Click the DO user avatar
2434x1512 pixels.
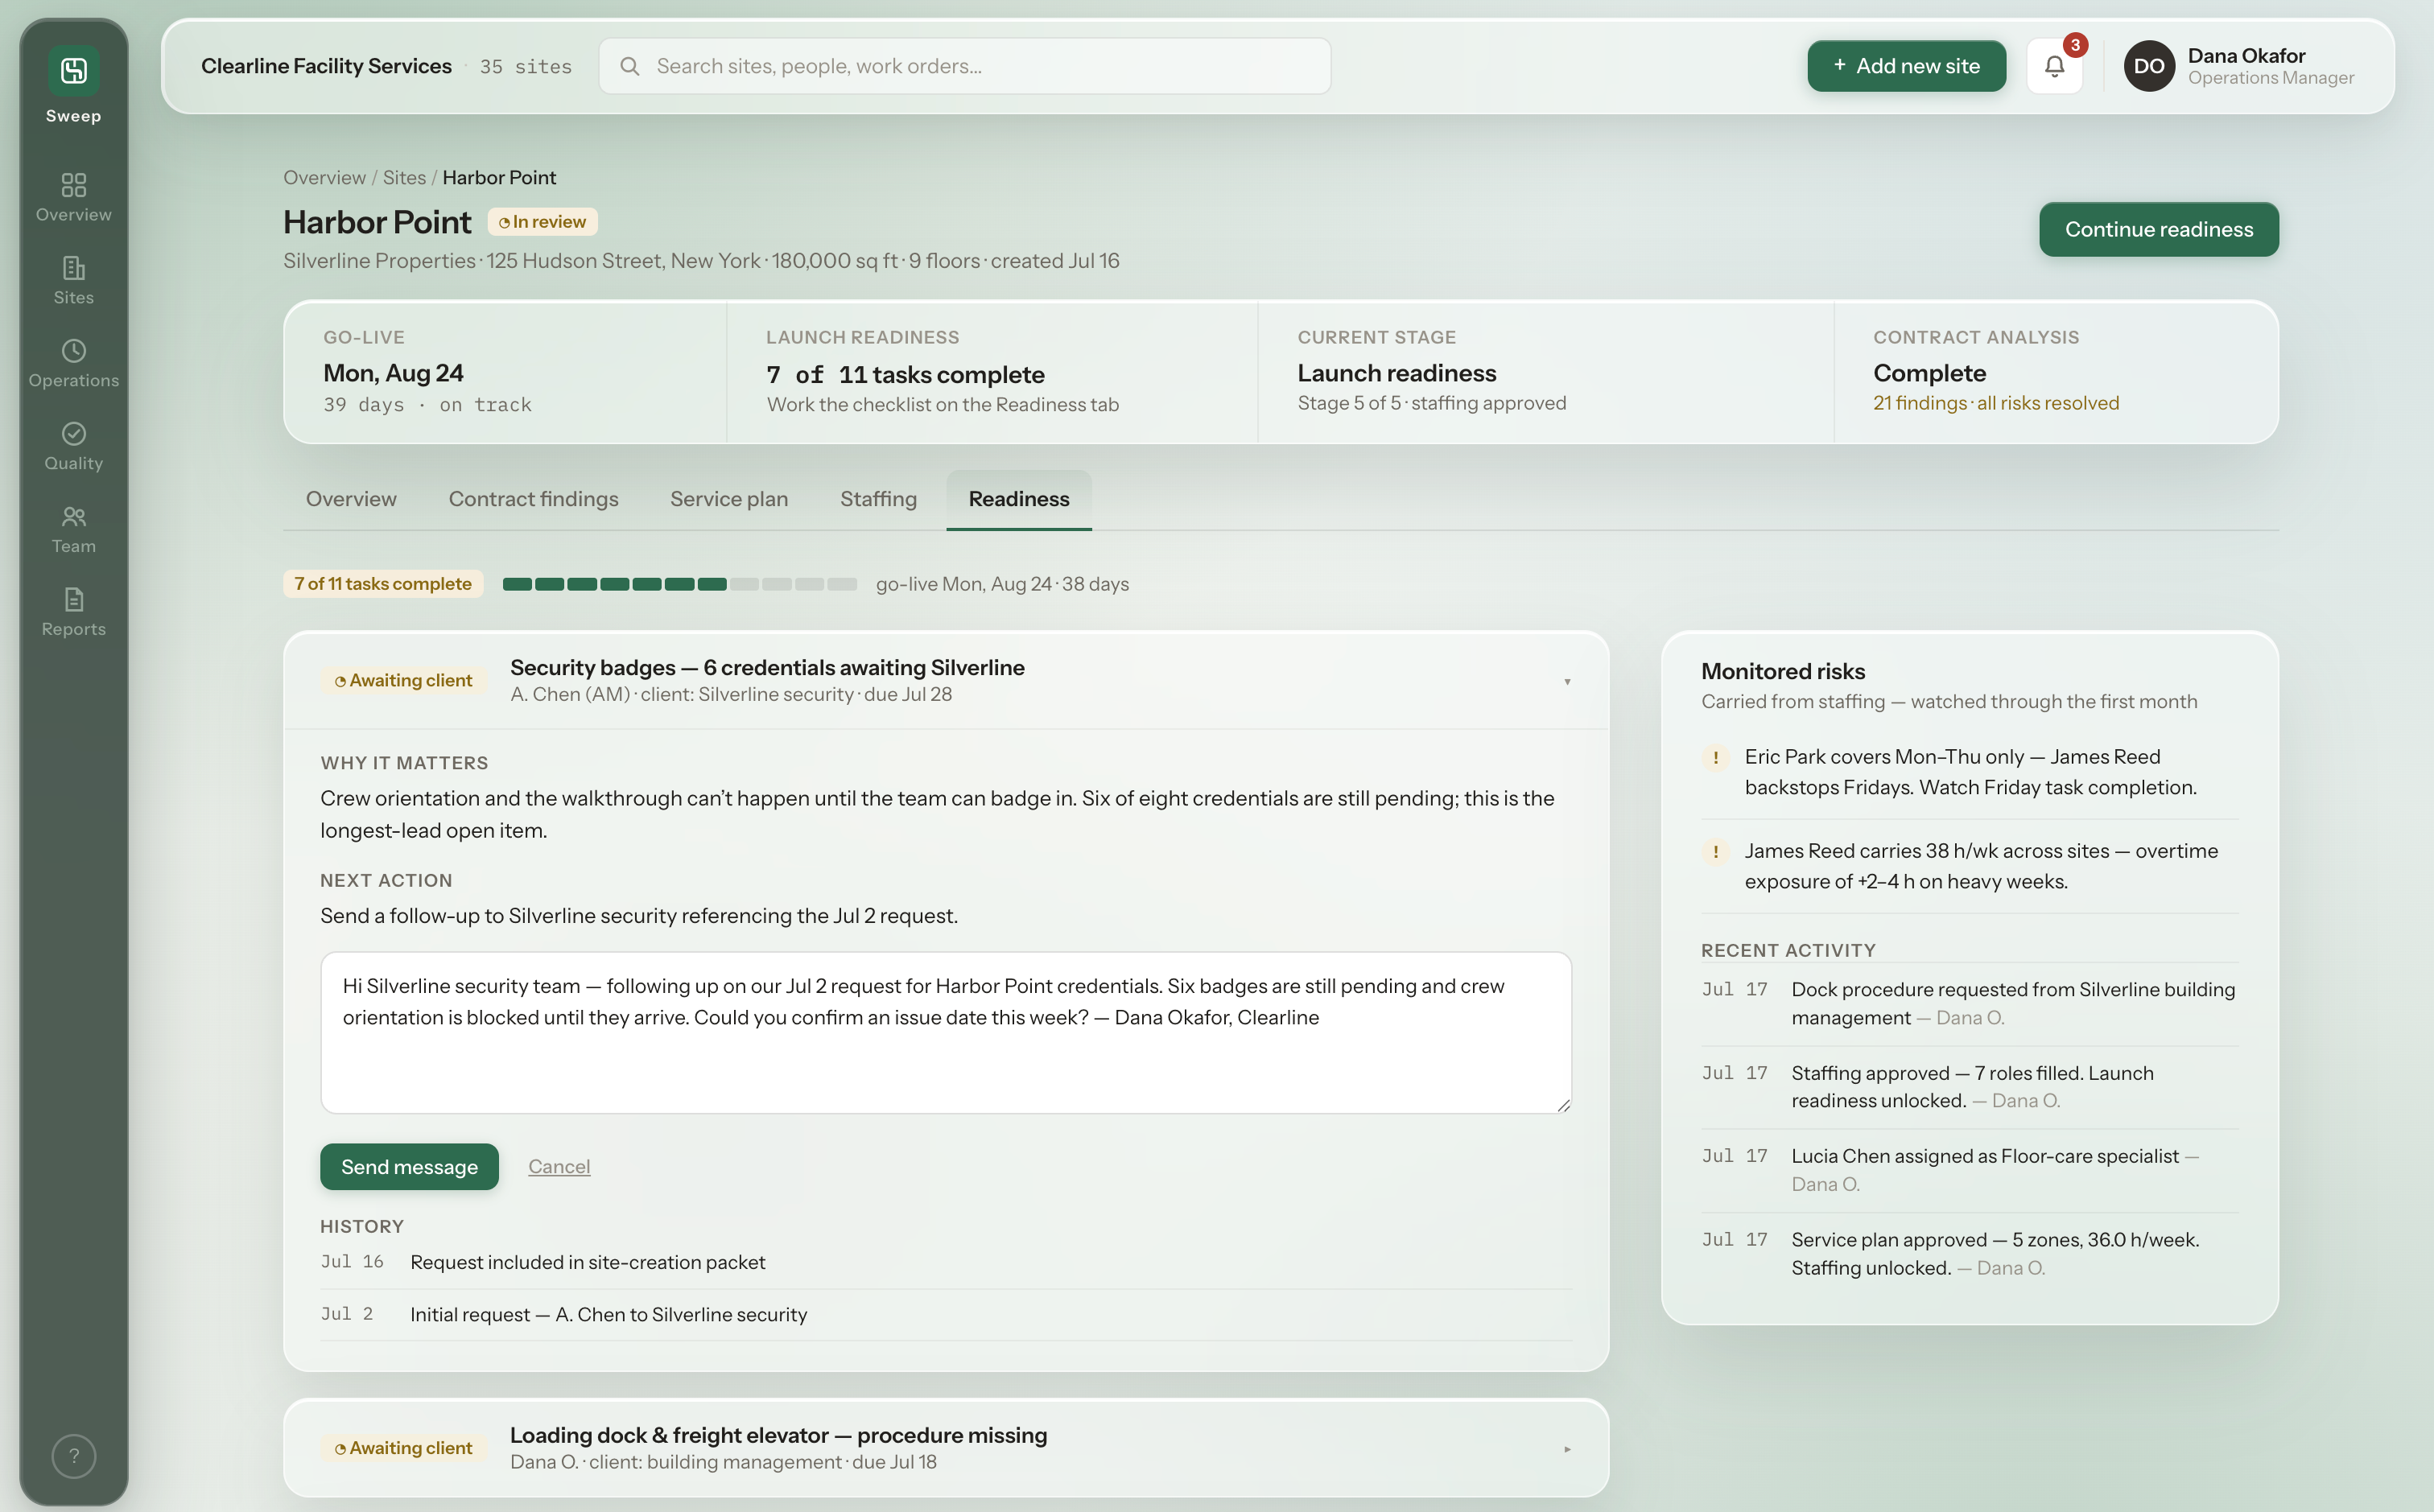tap(2148, 66)
